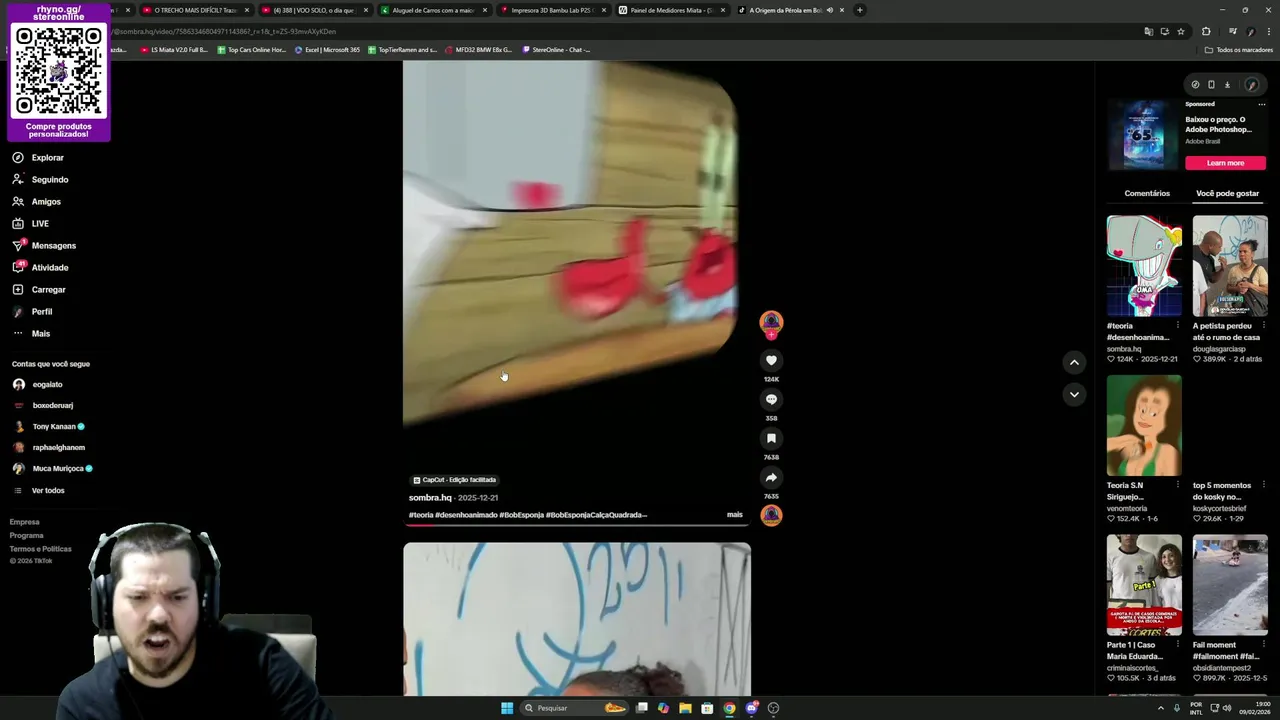Click the phone app icon in pill

pyautogui.click(x=1211, y=85)
